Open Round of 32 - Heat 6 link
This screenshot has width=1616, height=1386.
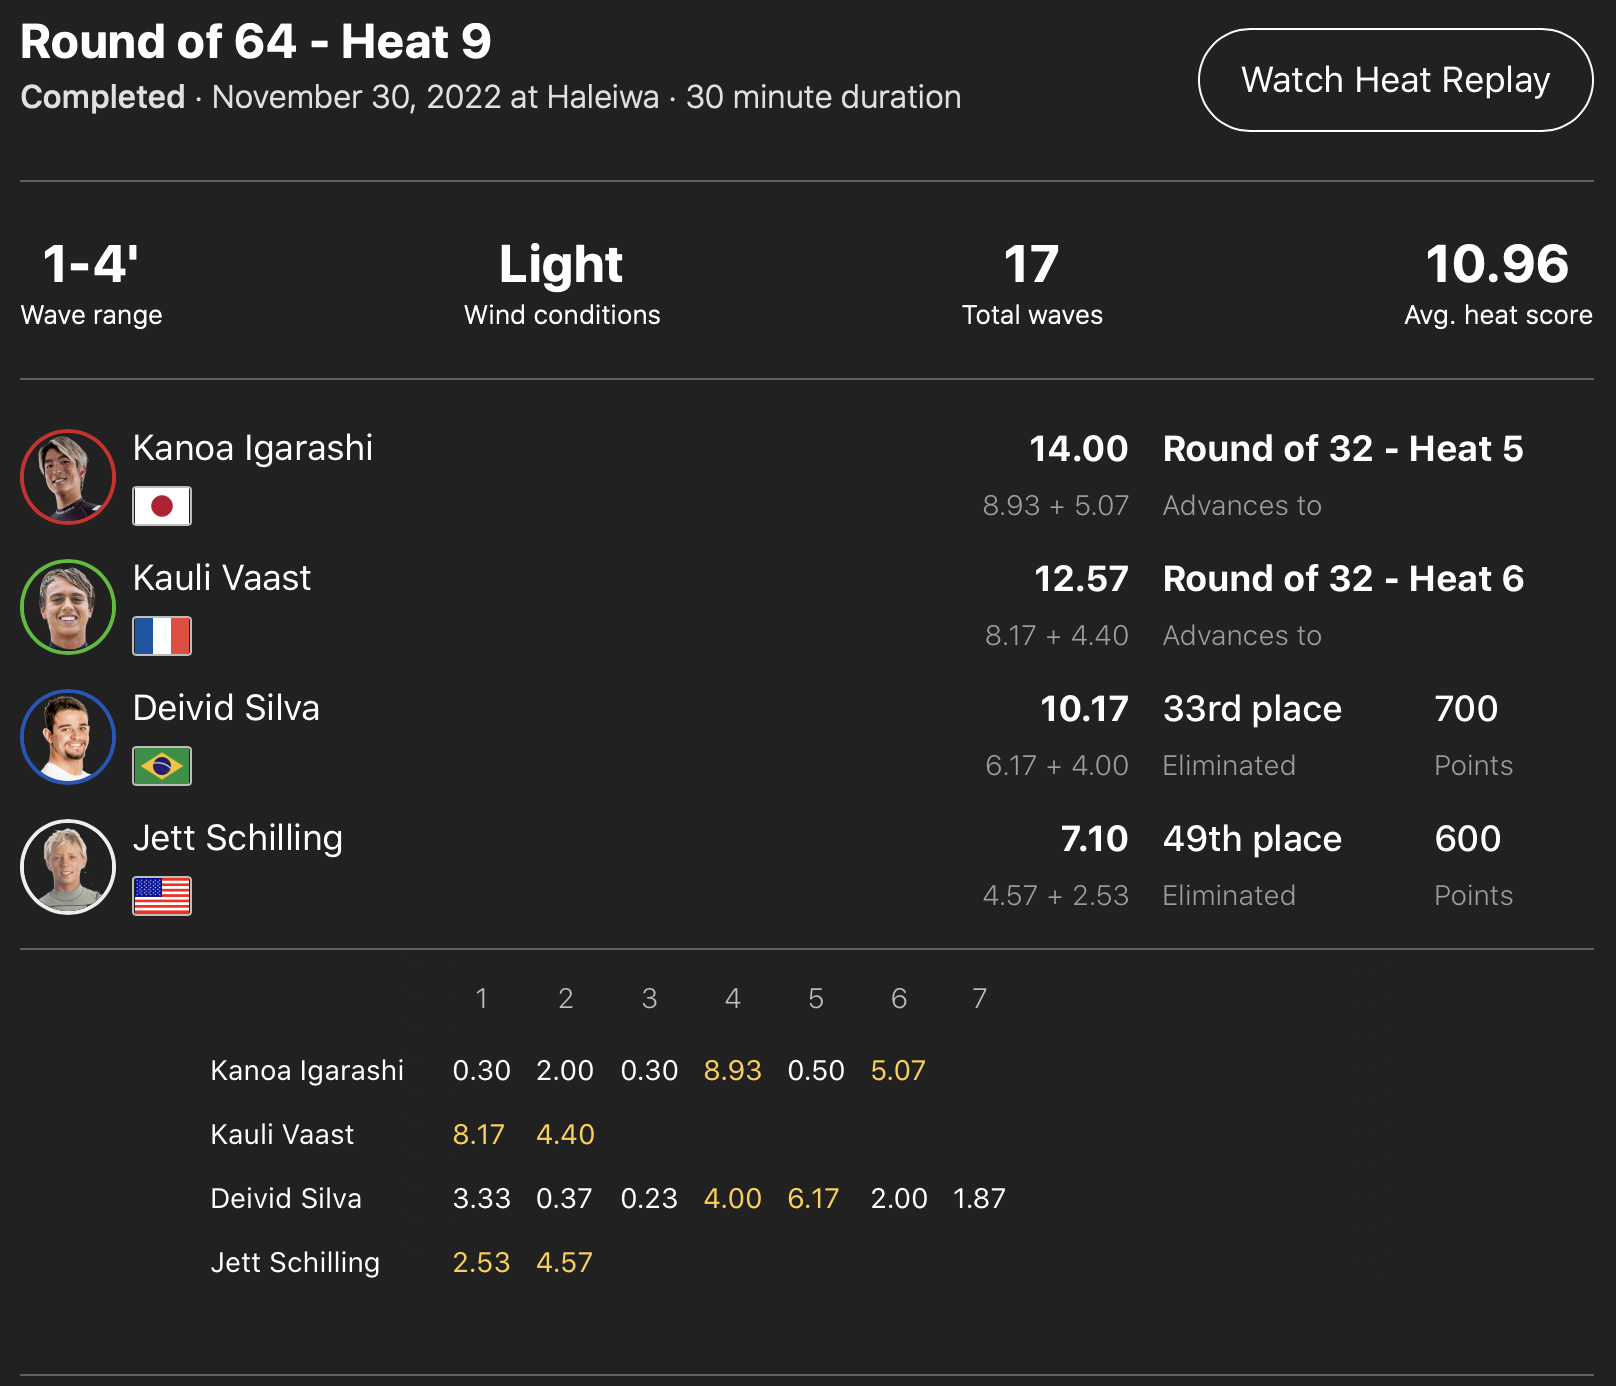[x=1342, y=579]
